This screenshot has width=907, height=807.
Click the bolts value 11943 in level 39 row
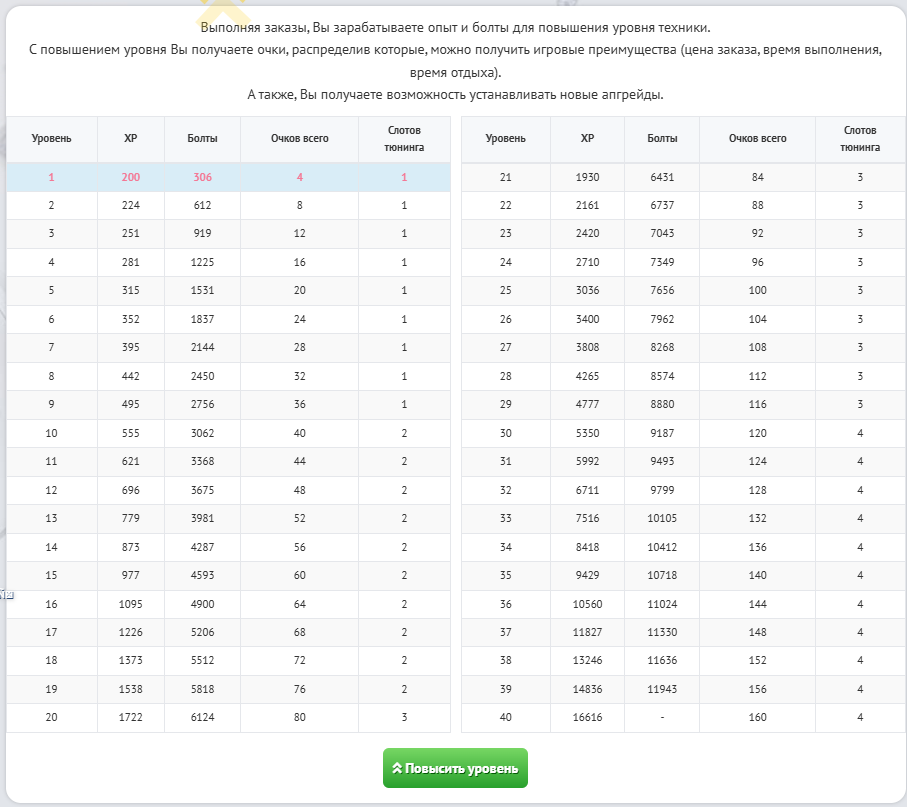coord(662,689)
